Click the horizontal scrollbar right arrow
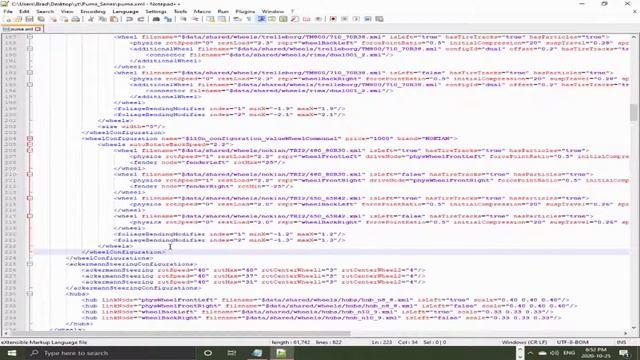This screenshot has height=360, width=640. (626, 333)
